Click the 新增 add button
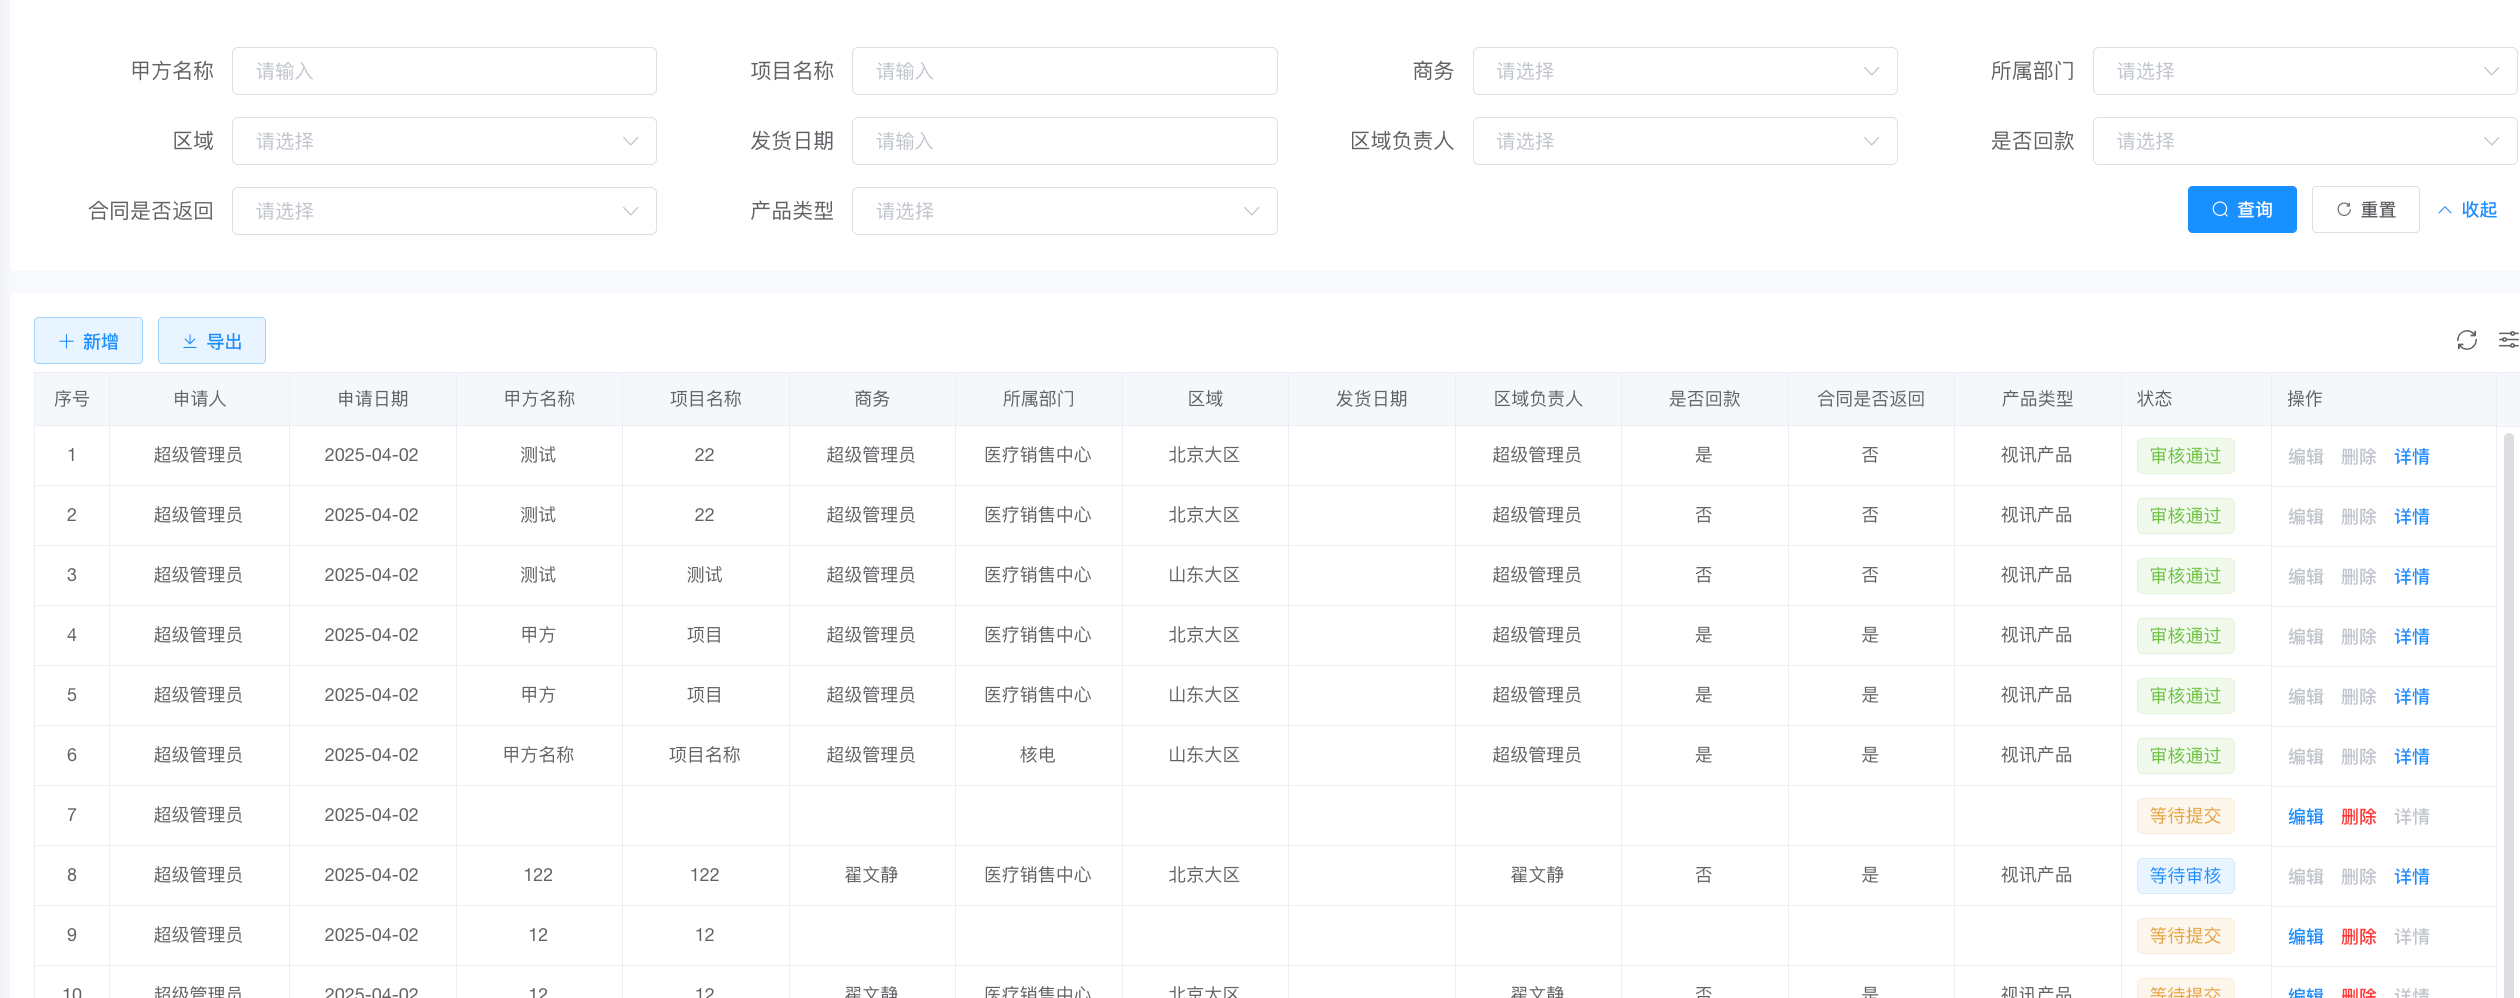The height and width of the screenshot is (998, 2520). (88, 341)
